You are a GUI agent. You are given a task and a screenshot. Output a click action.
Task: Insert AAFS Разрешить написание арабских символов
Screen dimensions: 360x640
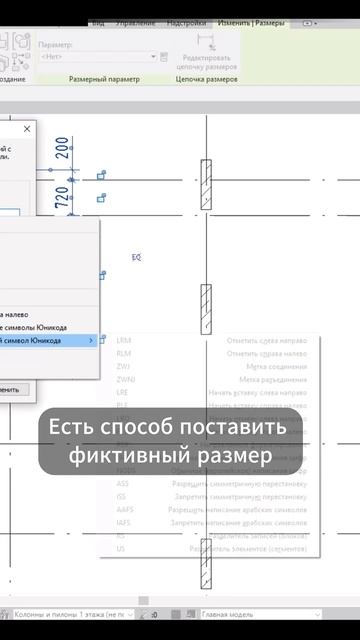(211, 510)
